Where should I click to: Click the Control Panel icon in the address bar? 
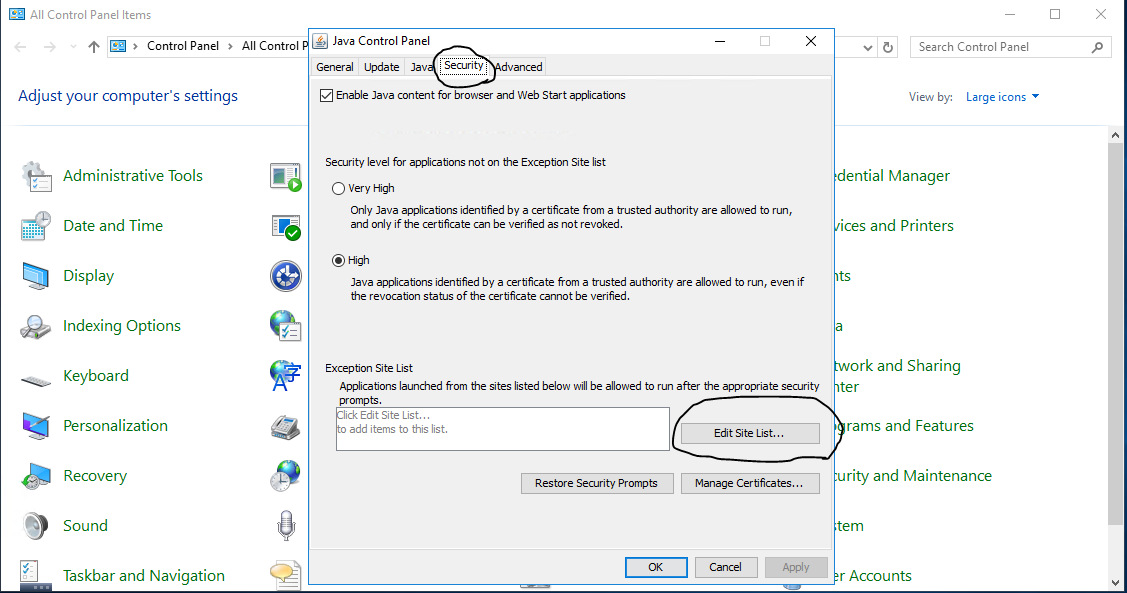118,46
